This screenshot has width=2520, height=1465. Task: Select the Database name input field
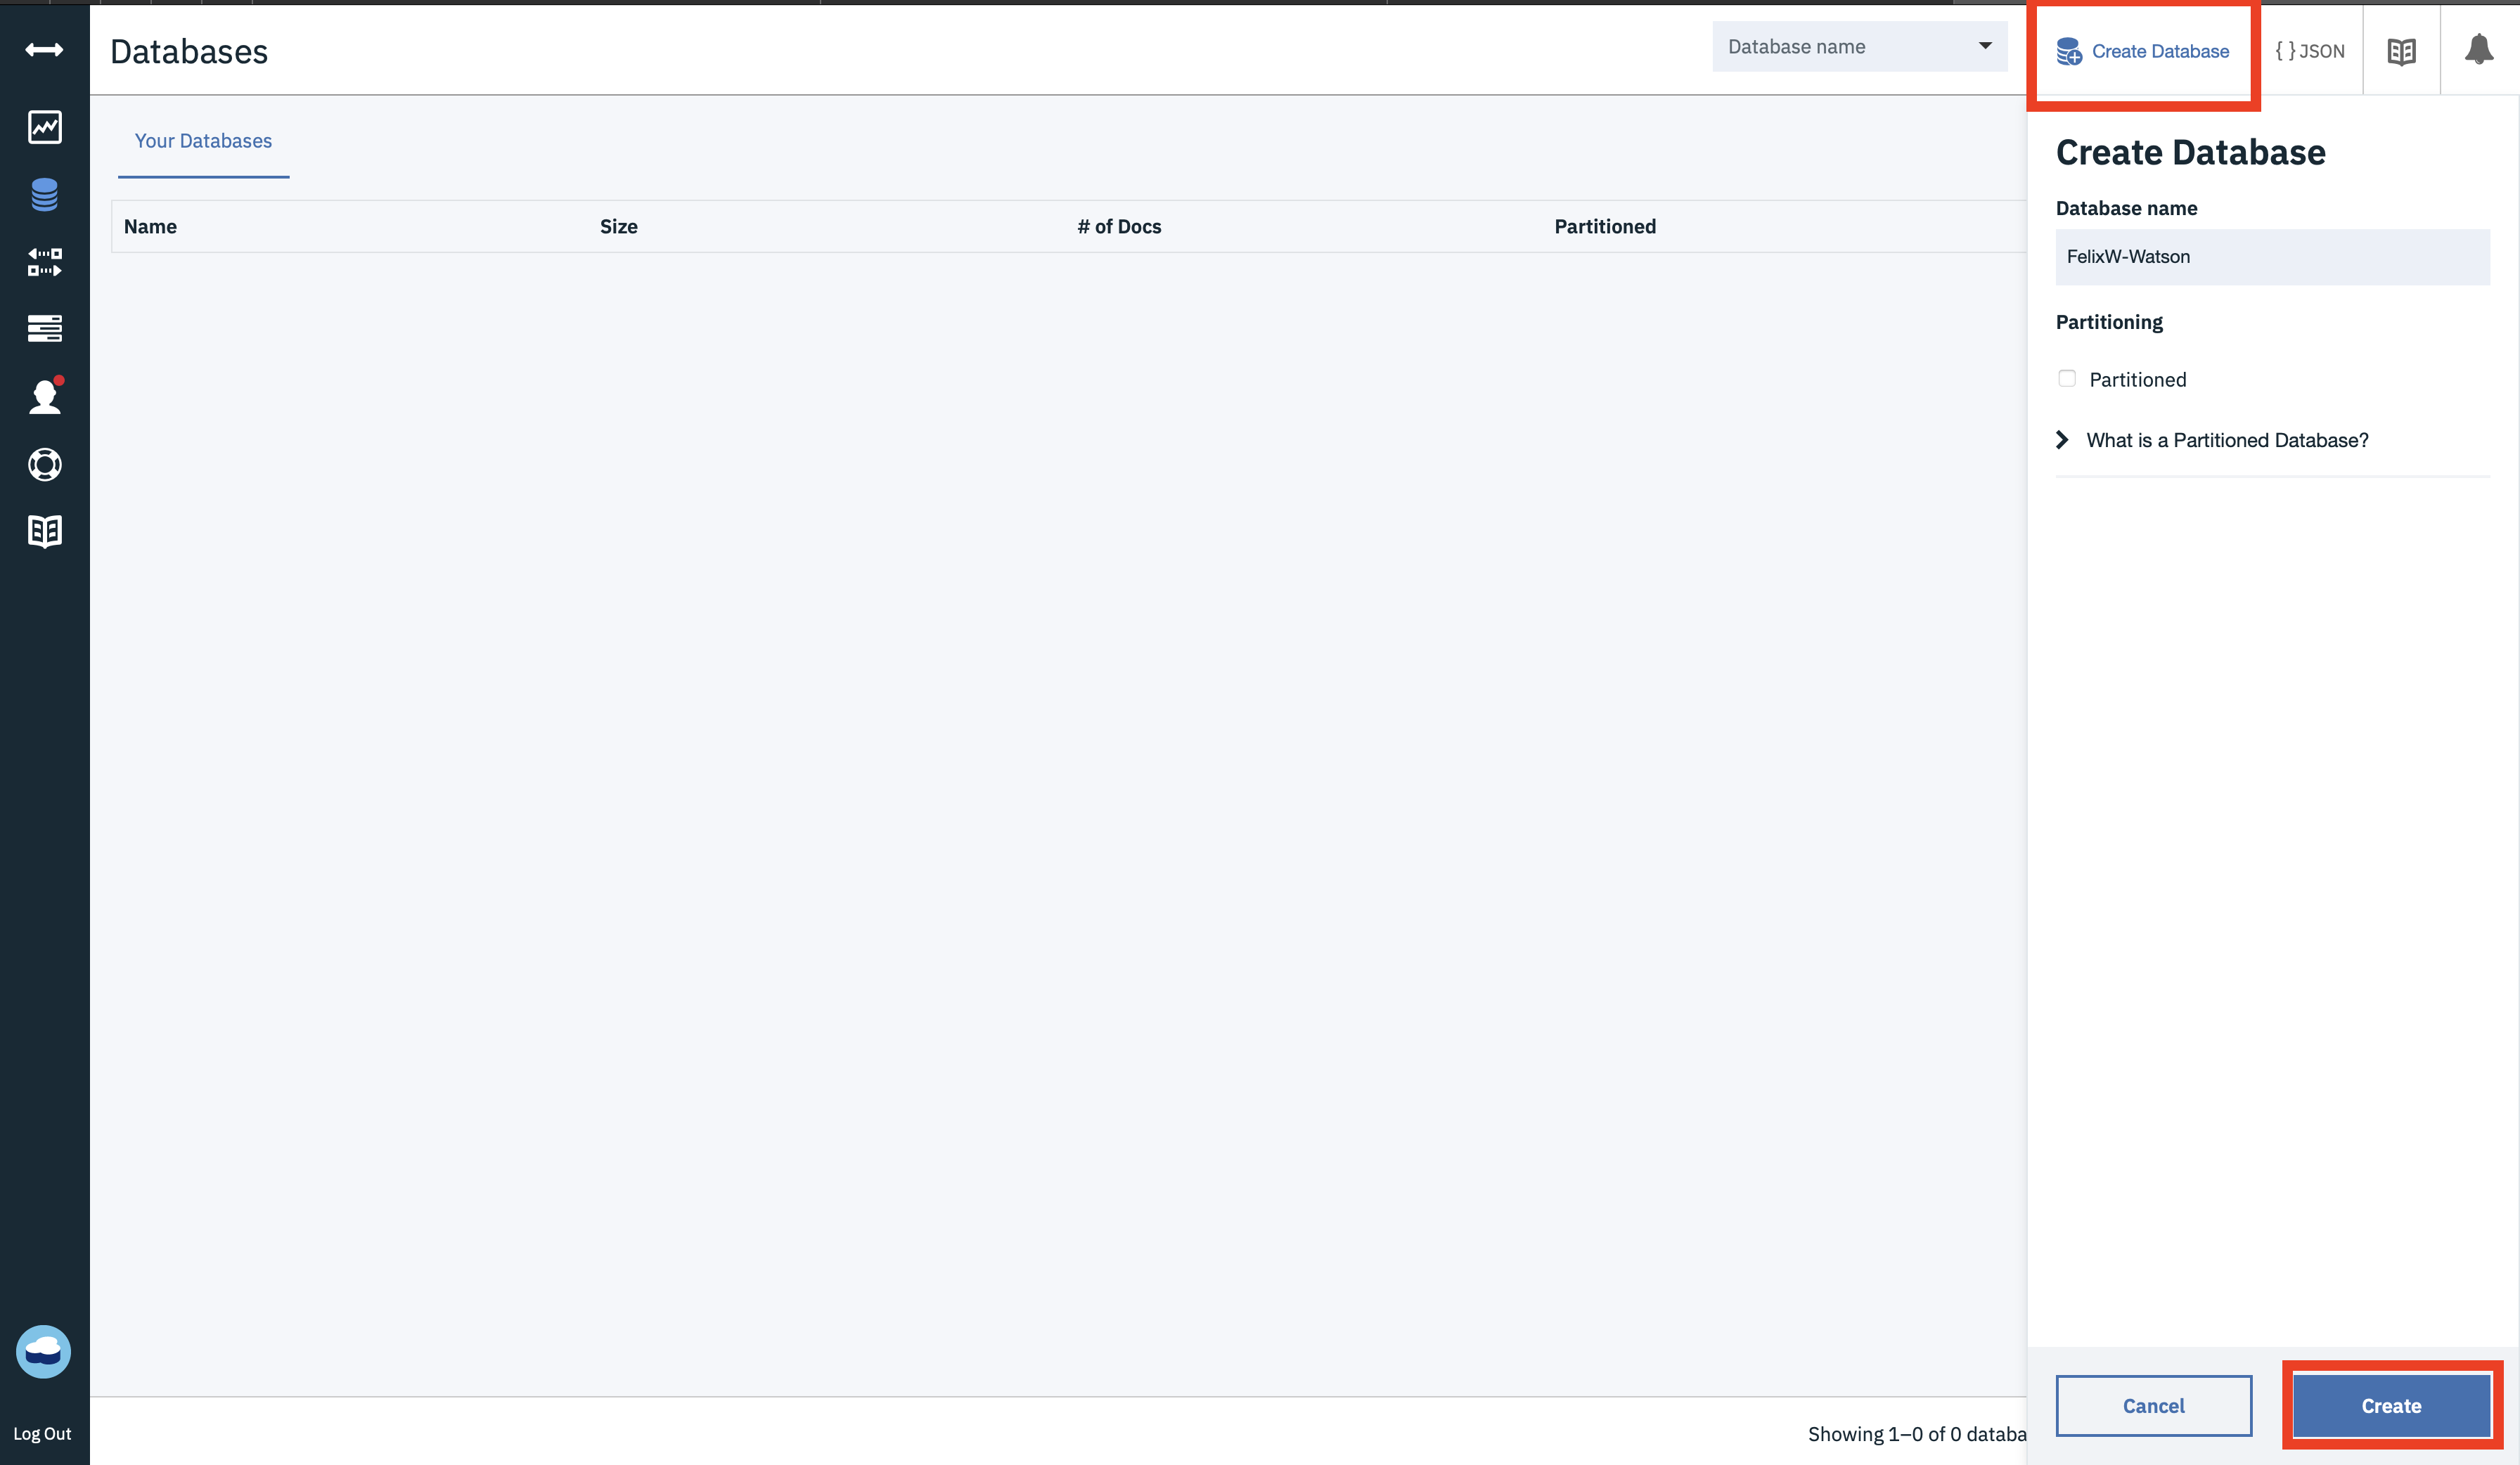2272,257
